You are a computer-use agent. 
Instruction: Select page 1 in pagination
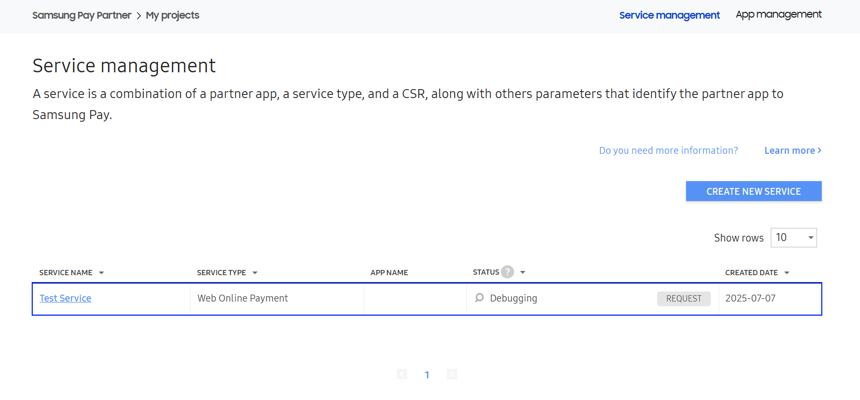tap(427, 375)
